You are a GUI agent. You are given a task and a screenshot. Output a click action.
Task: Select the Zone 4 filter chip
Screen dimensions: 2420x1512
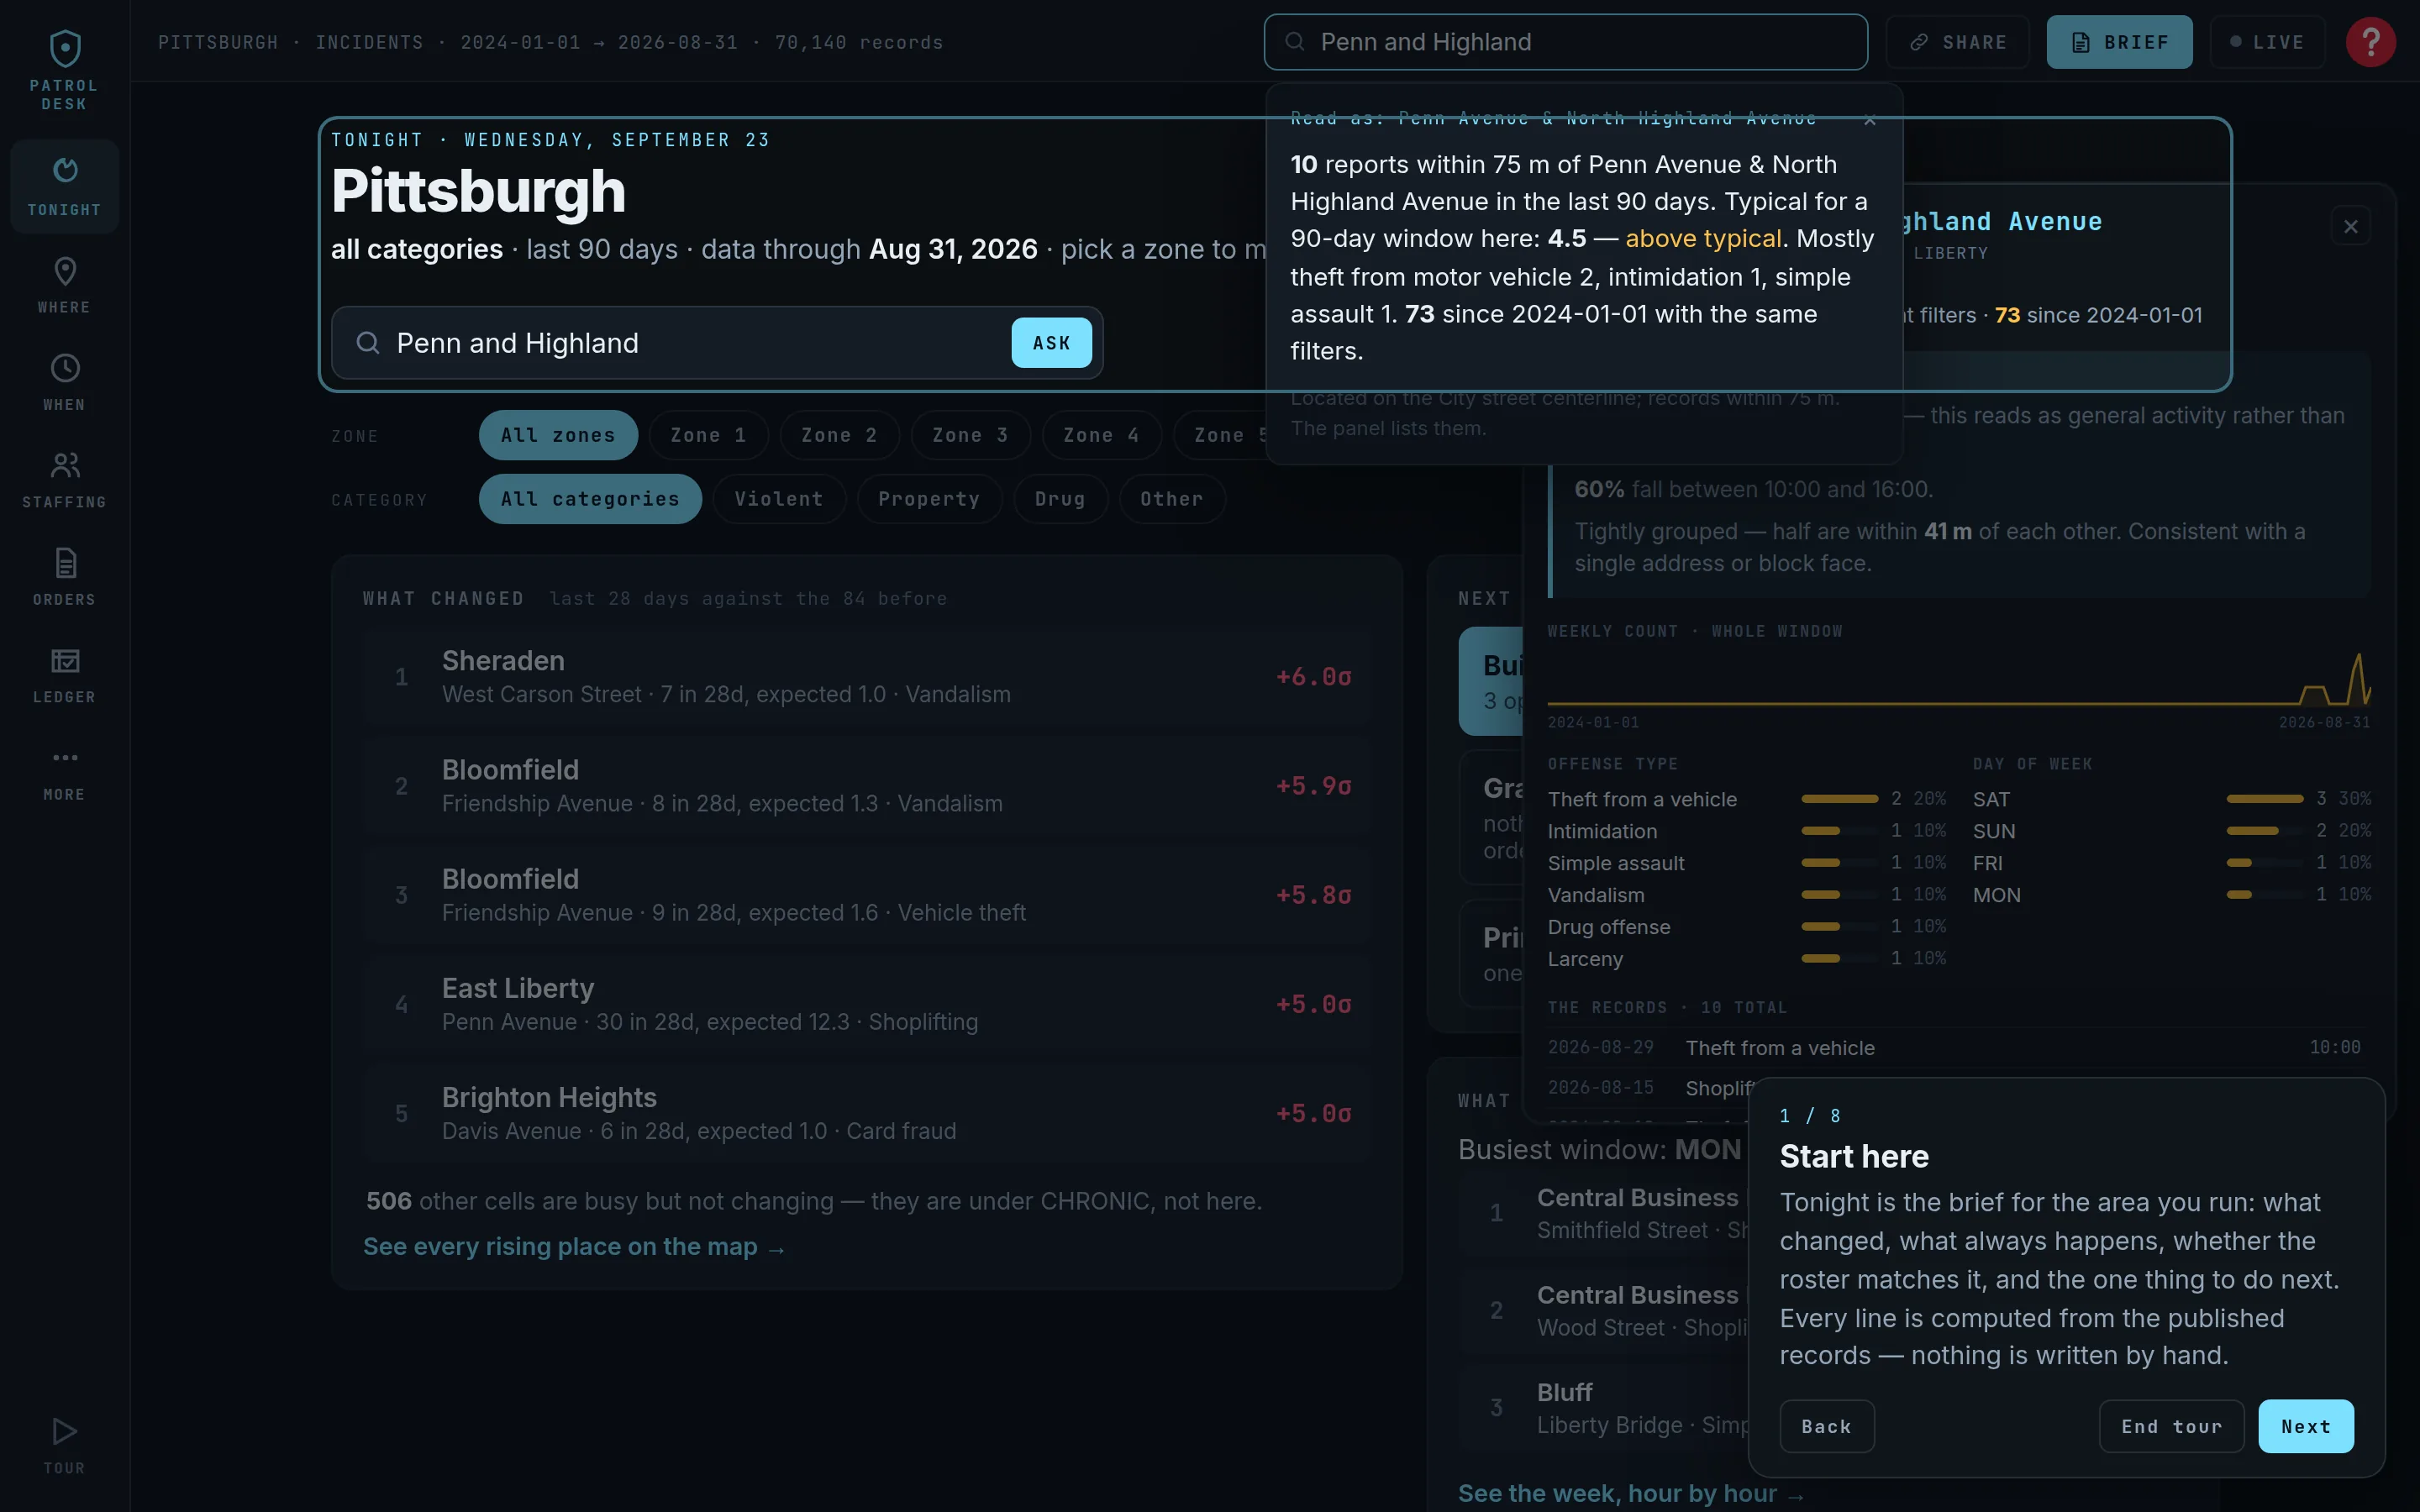tap(1101, 435)
